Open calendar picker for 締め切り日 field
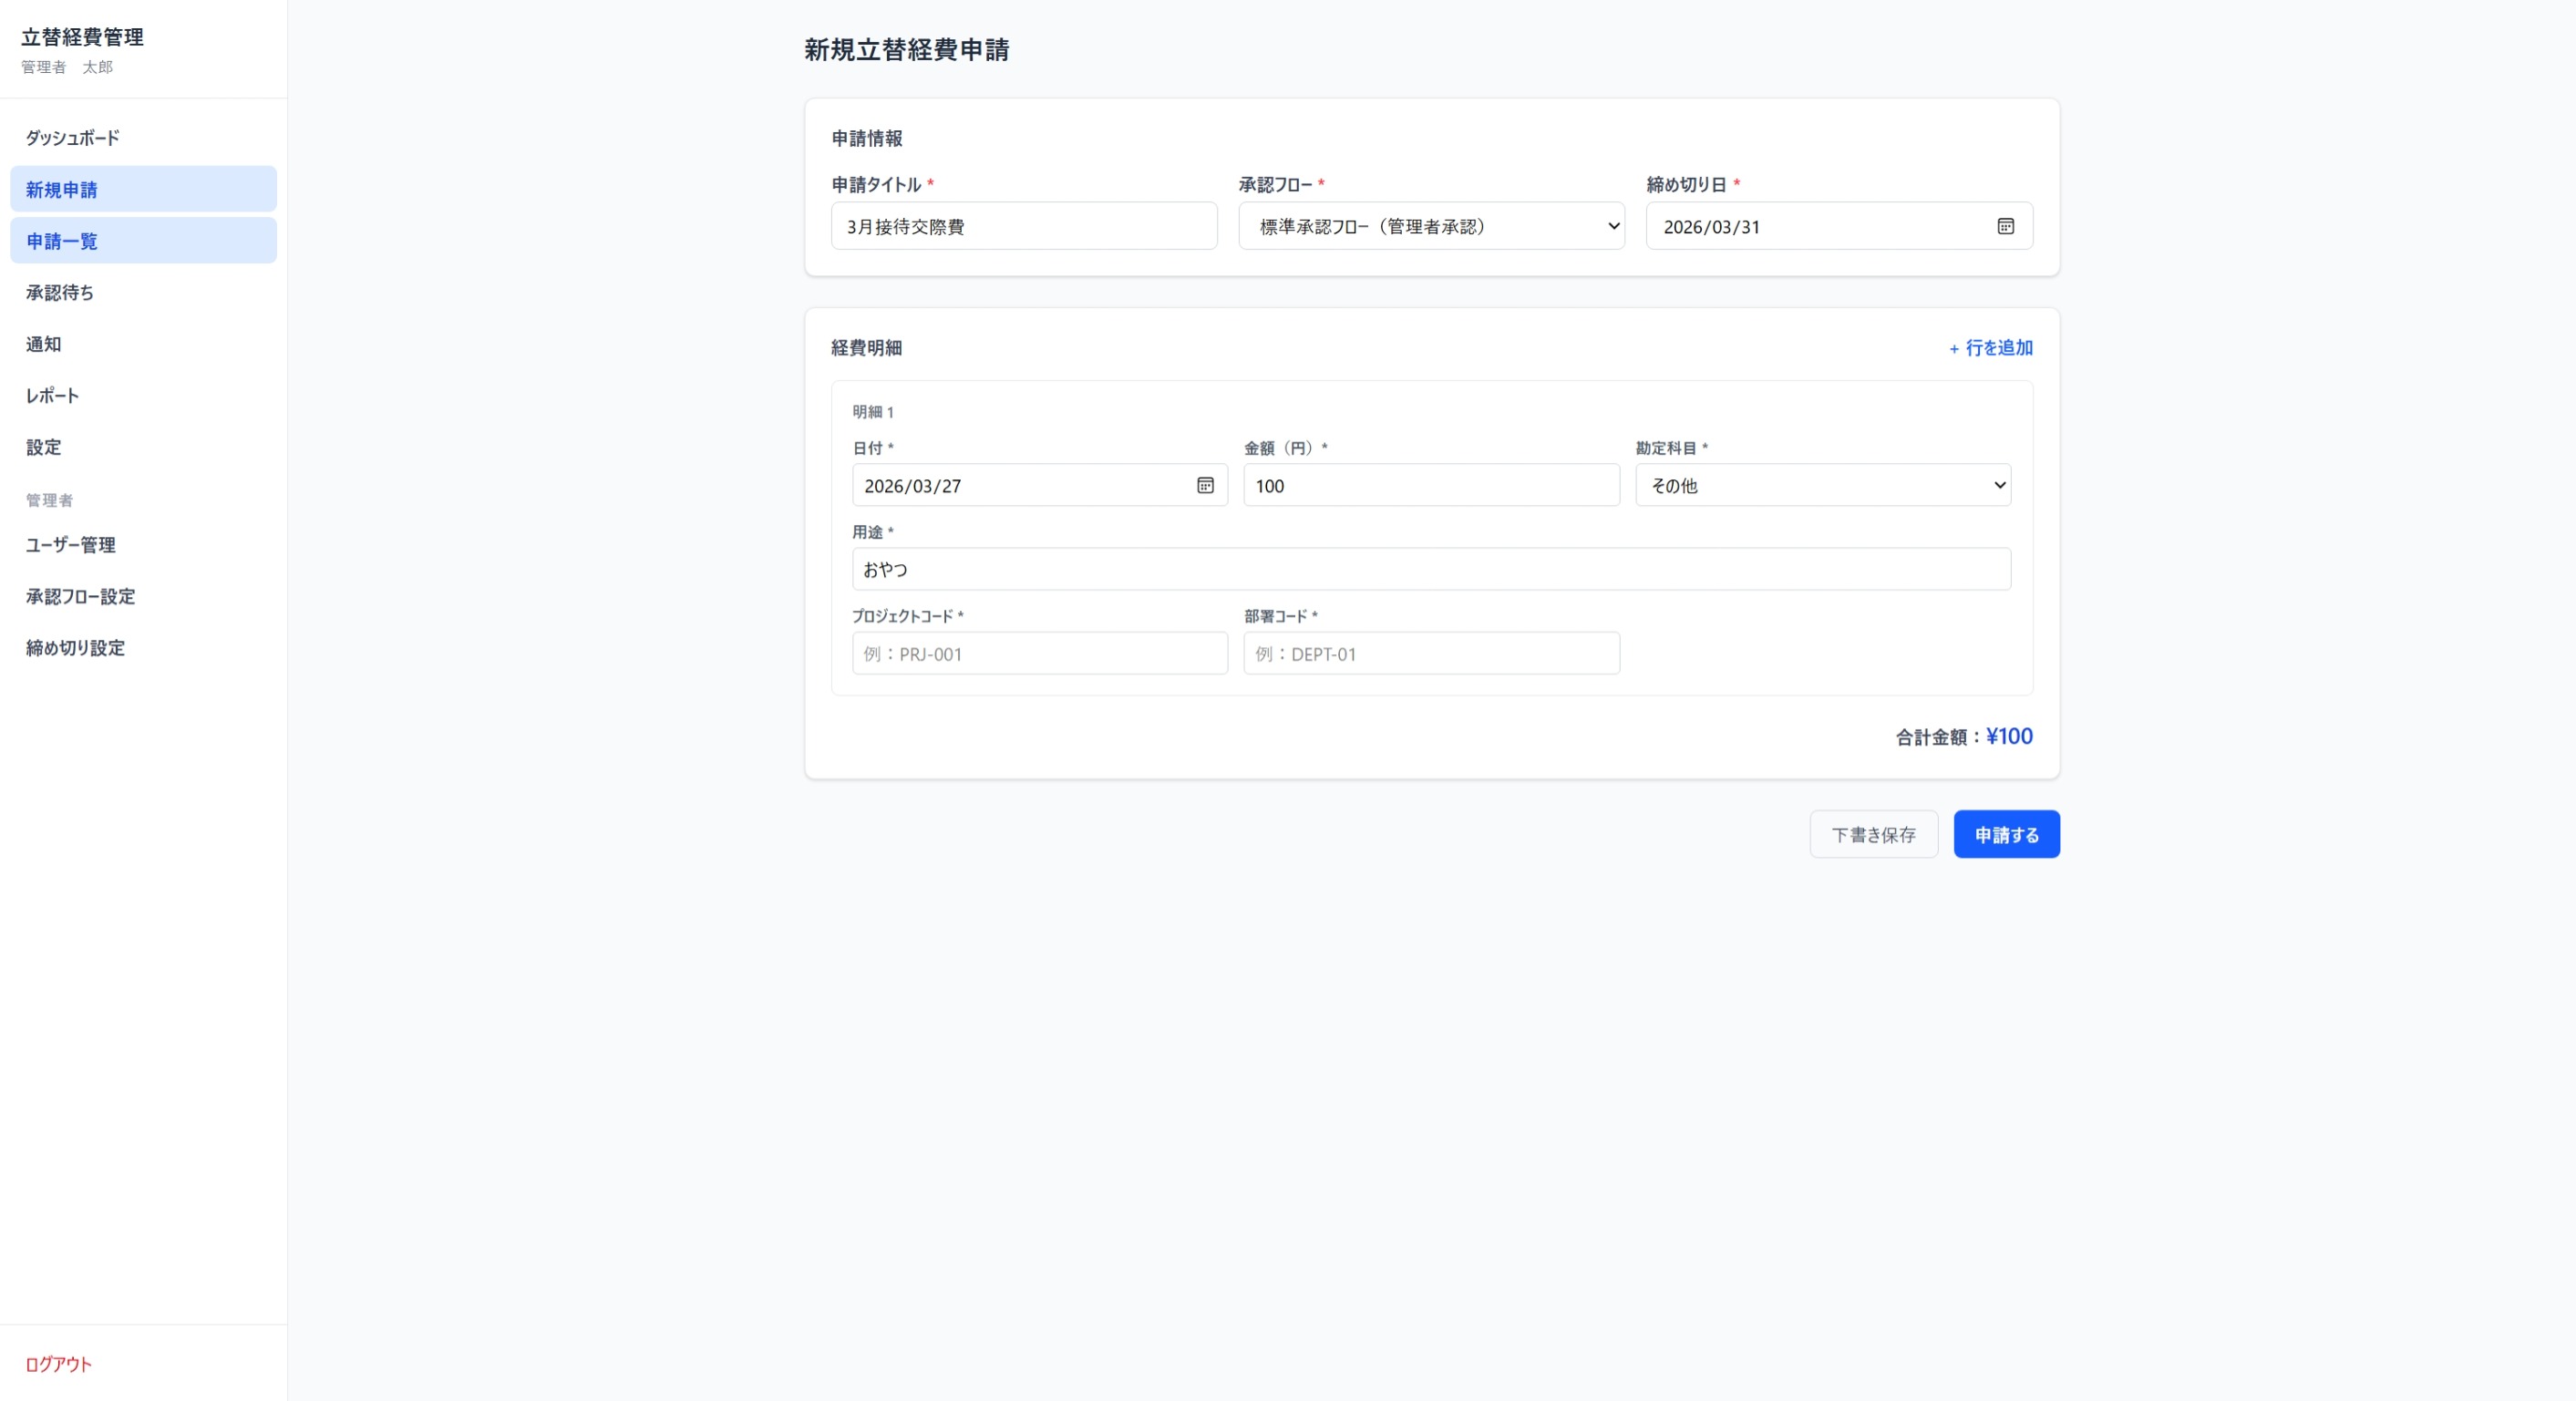2576x1401 pixels. (2005, 226)
